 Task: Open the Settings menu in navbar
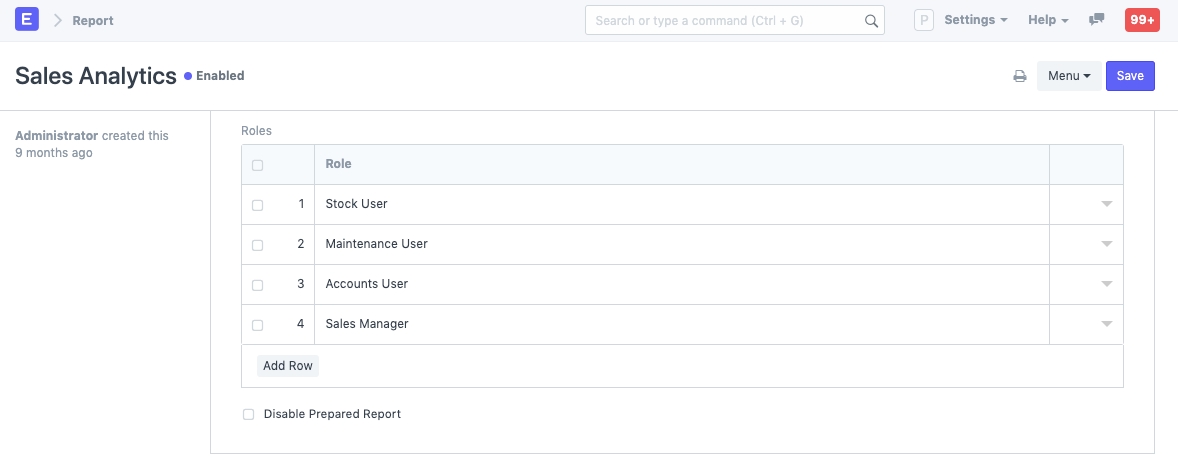pos(975,20)
